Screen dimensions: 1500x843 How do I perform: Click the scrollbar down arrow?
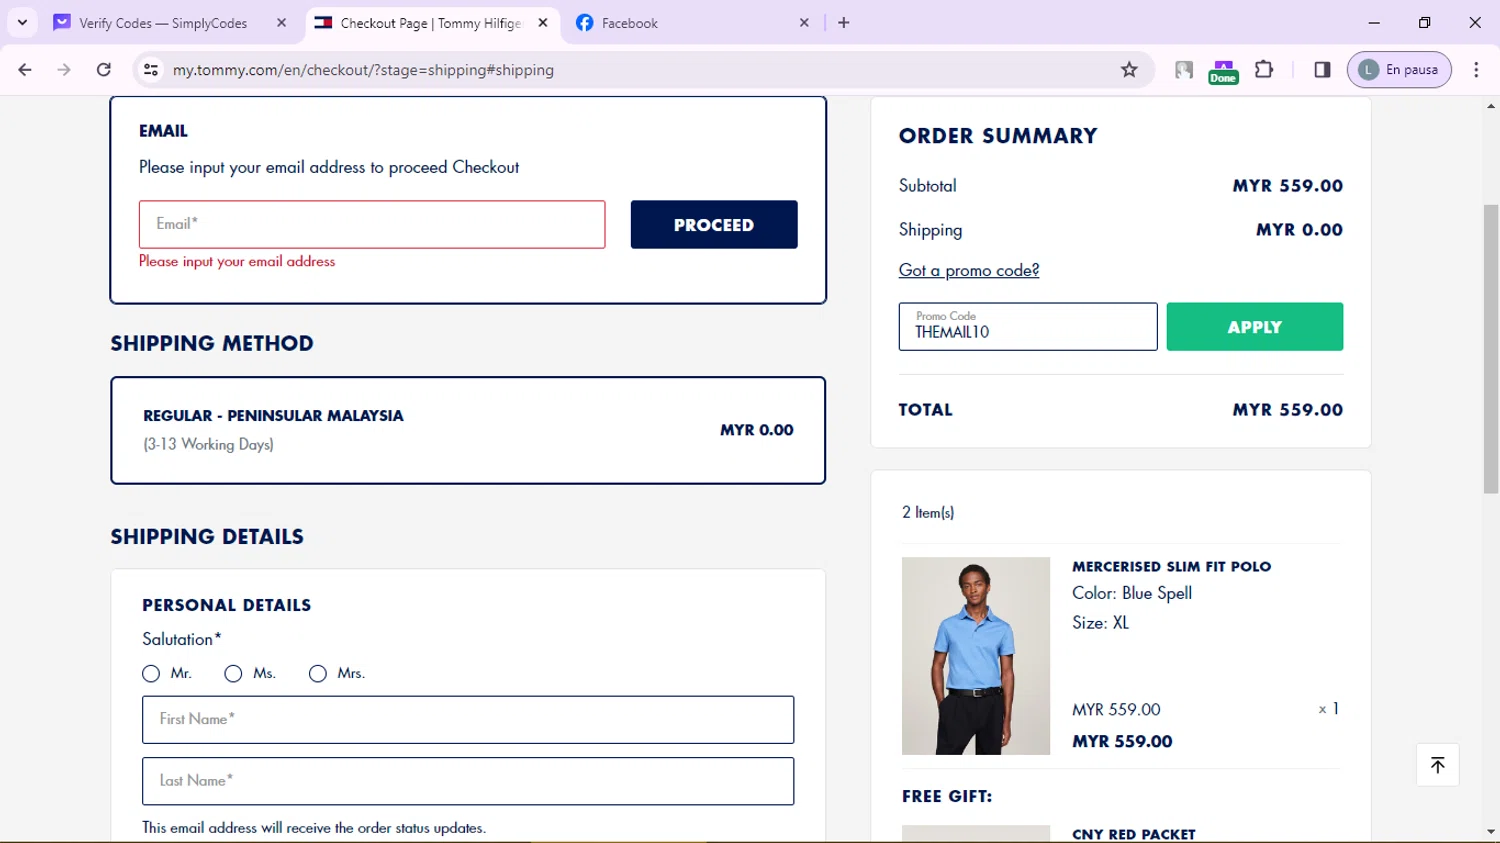pyautogui.click(x=1491, y=832)
